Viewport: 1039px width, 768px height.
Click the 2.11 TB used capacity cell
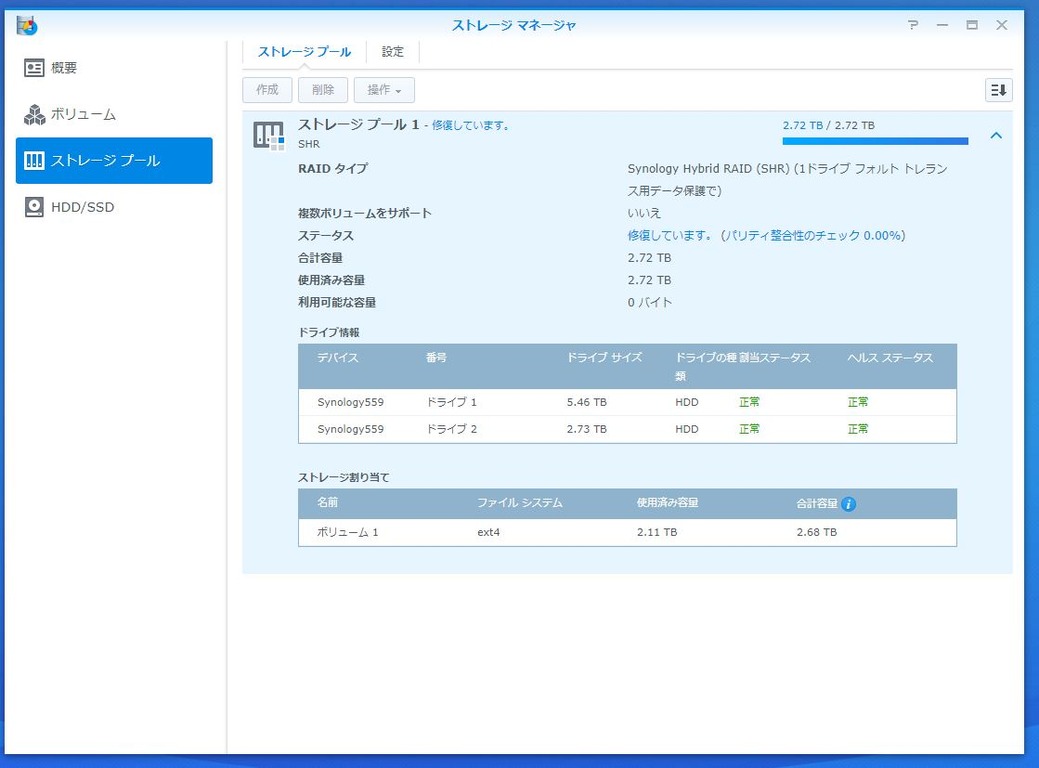(657, 532)
